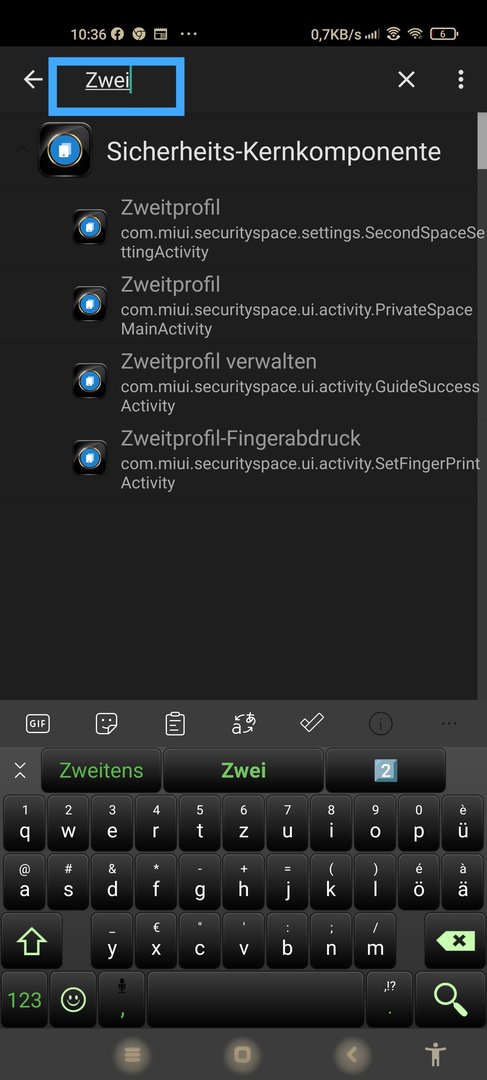Tap the search magnifier key
487x1080 pixels.
450,999
